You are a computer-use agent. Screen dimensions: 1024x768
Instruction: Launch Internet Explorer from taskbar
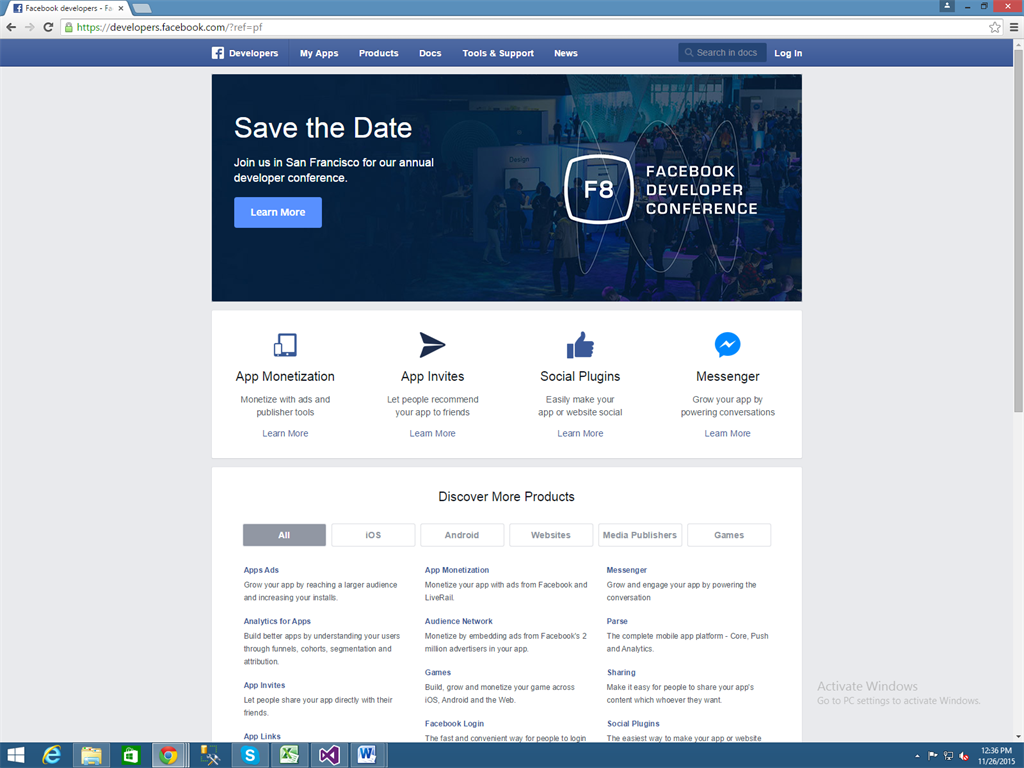pos(52,756)
